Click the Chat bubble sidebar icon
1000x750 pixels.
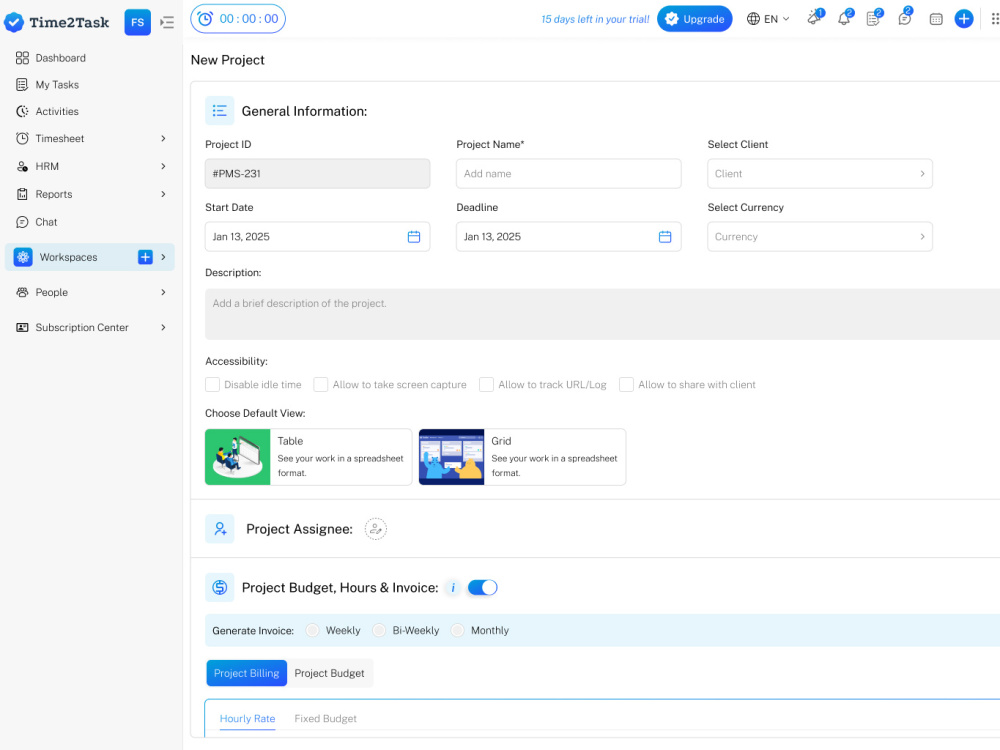22,222
